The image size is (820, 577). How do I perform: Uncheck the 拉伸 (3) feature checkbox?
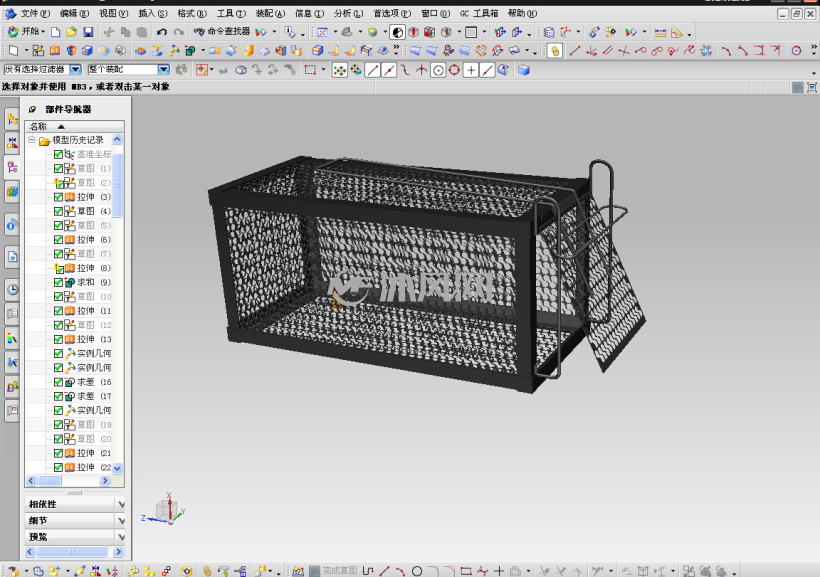59,197
